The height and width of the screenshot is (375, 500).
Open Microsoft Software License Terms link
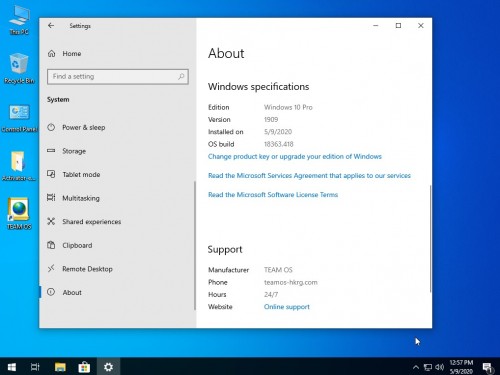click(x=273, y=195)
